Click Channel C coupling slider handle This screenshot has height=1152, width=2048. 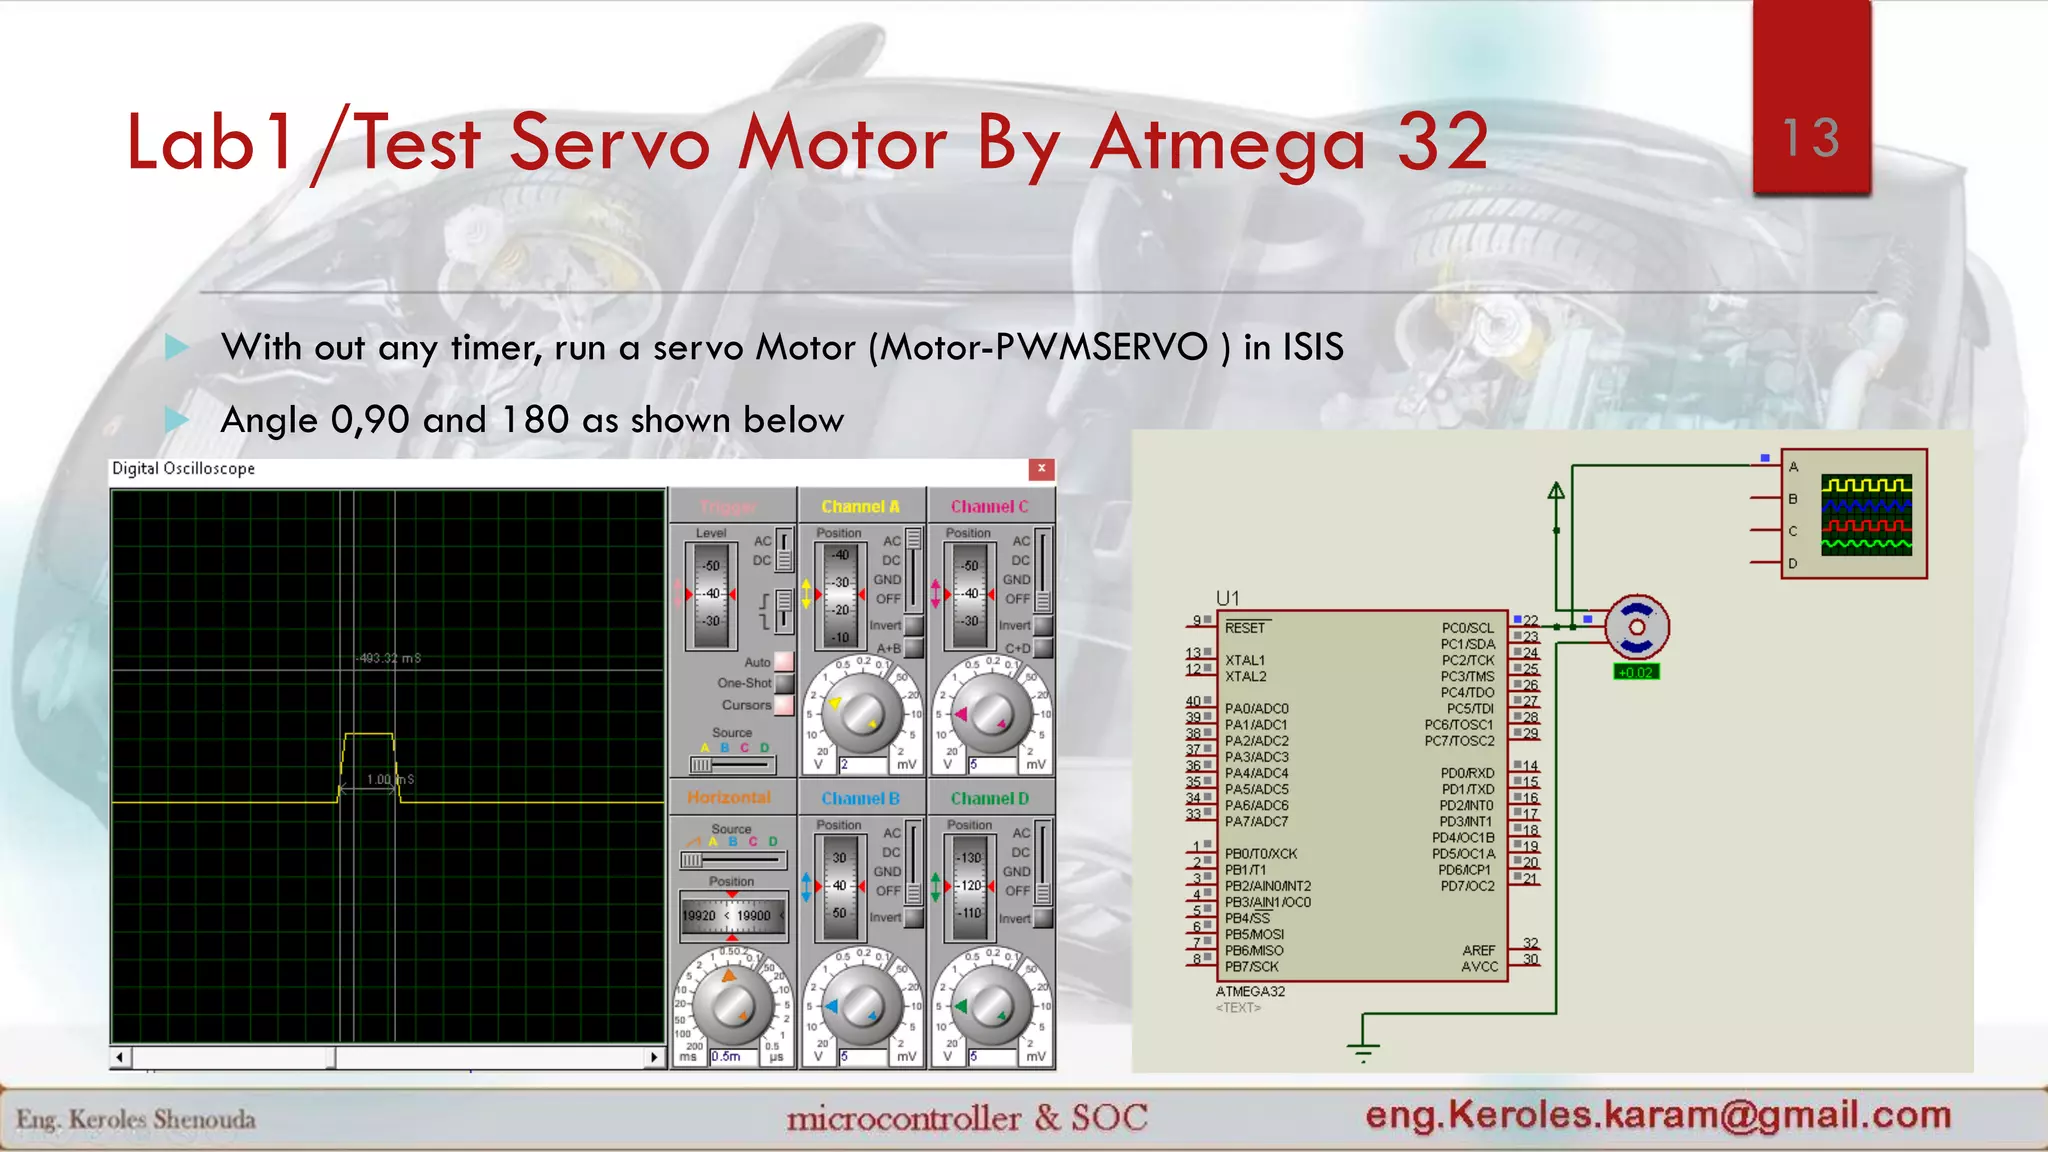1043,600
